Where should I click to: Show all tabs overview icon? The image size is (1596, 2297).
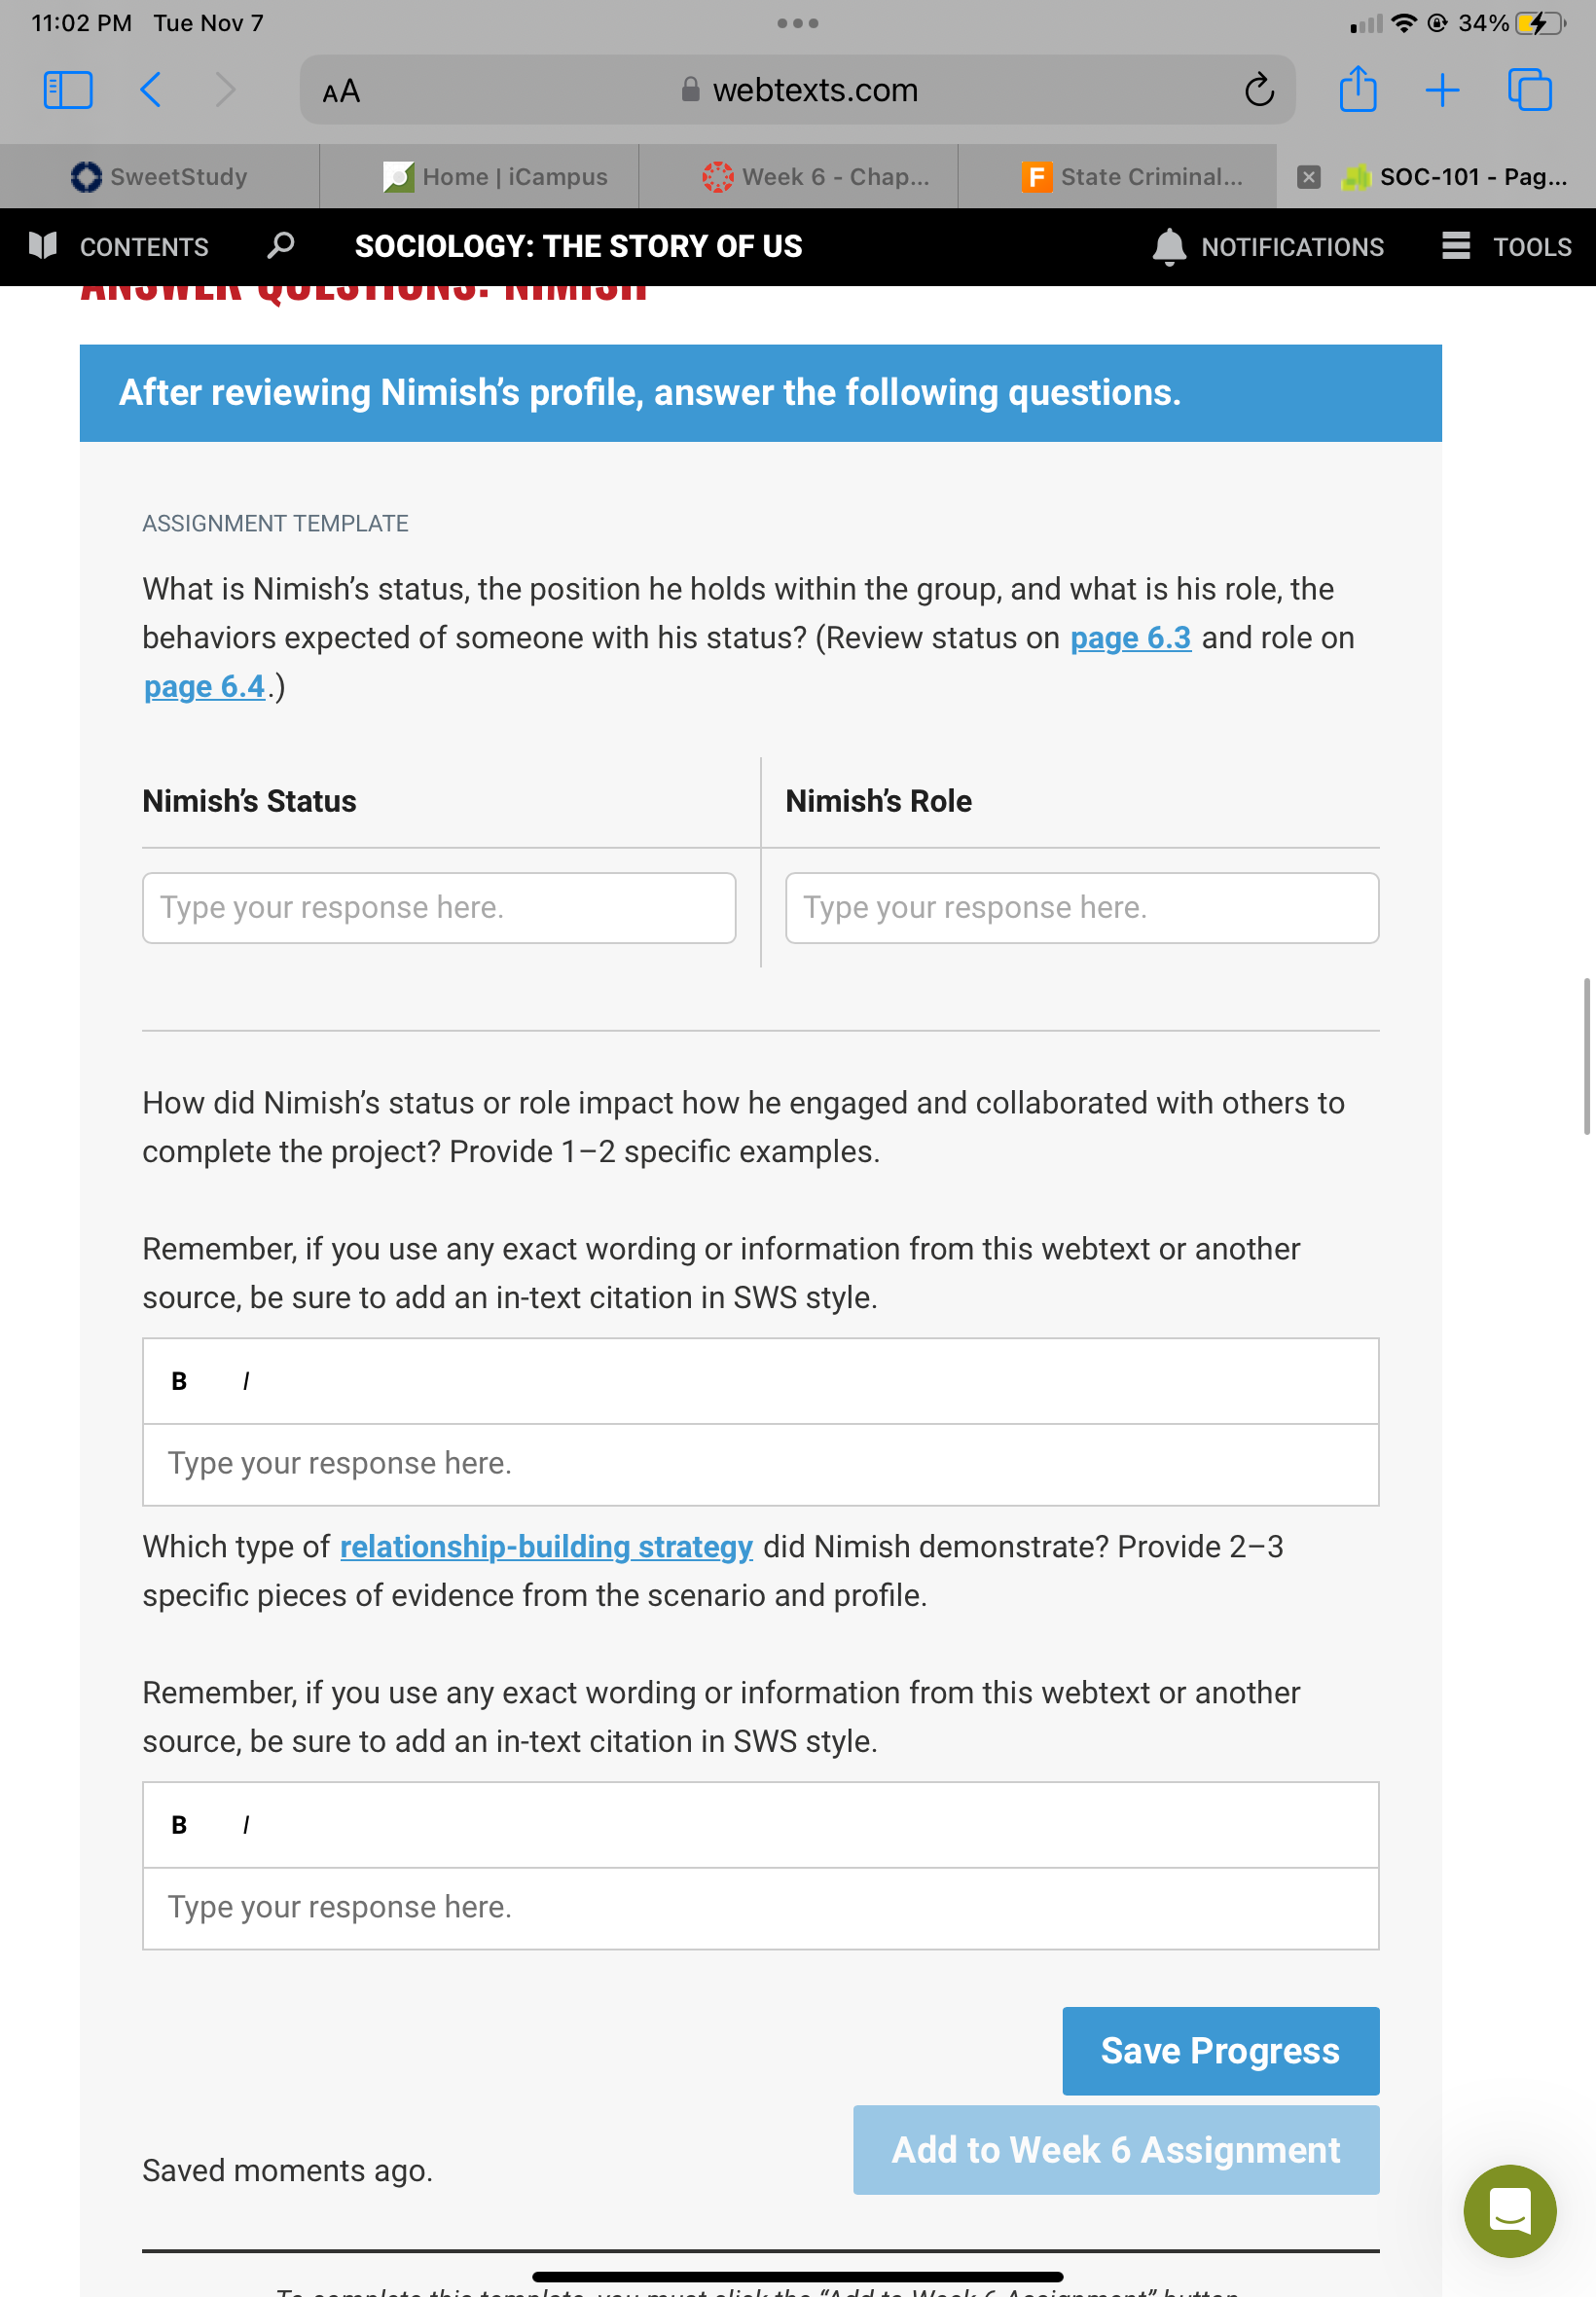(x=1530, y=90)
